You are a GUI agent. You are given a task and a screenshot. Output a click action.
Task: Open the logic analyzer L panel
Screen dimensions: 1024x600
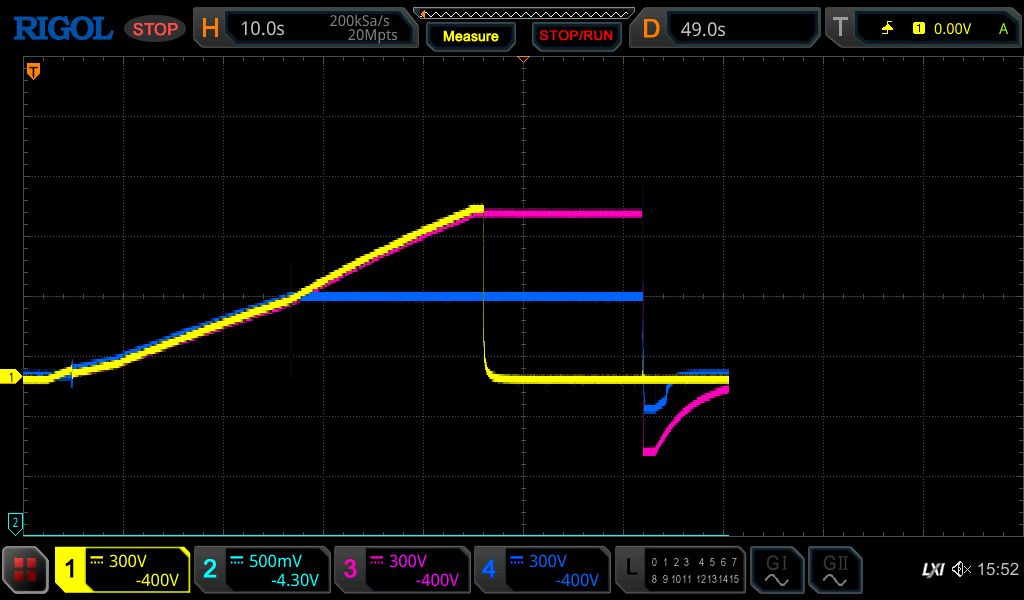[x=680, y=570]
